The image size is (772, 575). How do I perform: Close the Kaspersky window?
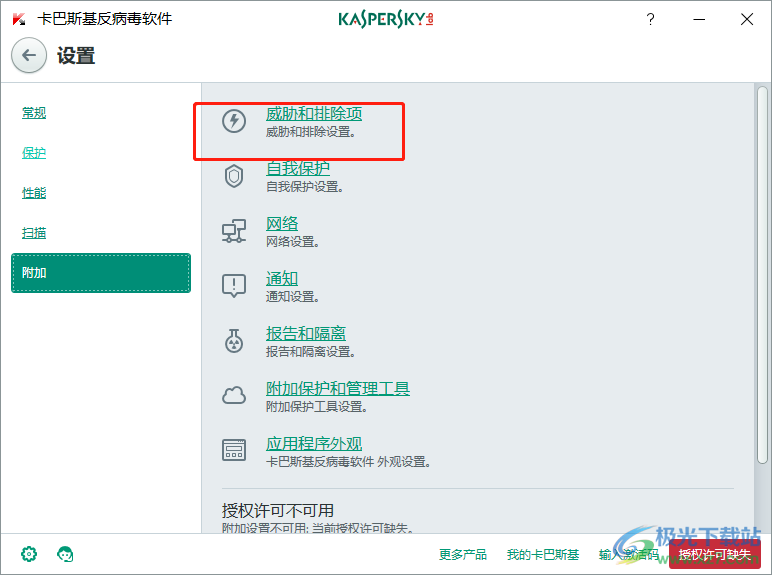(747, 19)
